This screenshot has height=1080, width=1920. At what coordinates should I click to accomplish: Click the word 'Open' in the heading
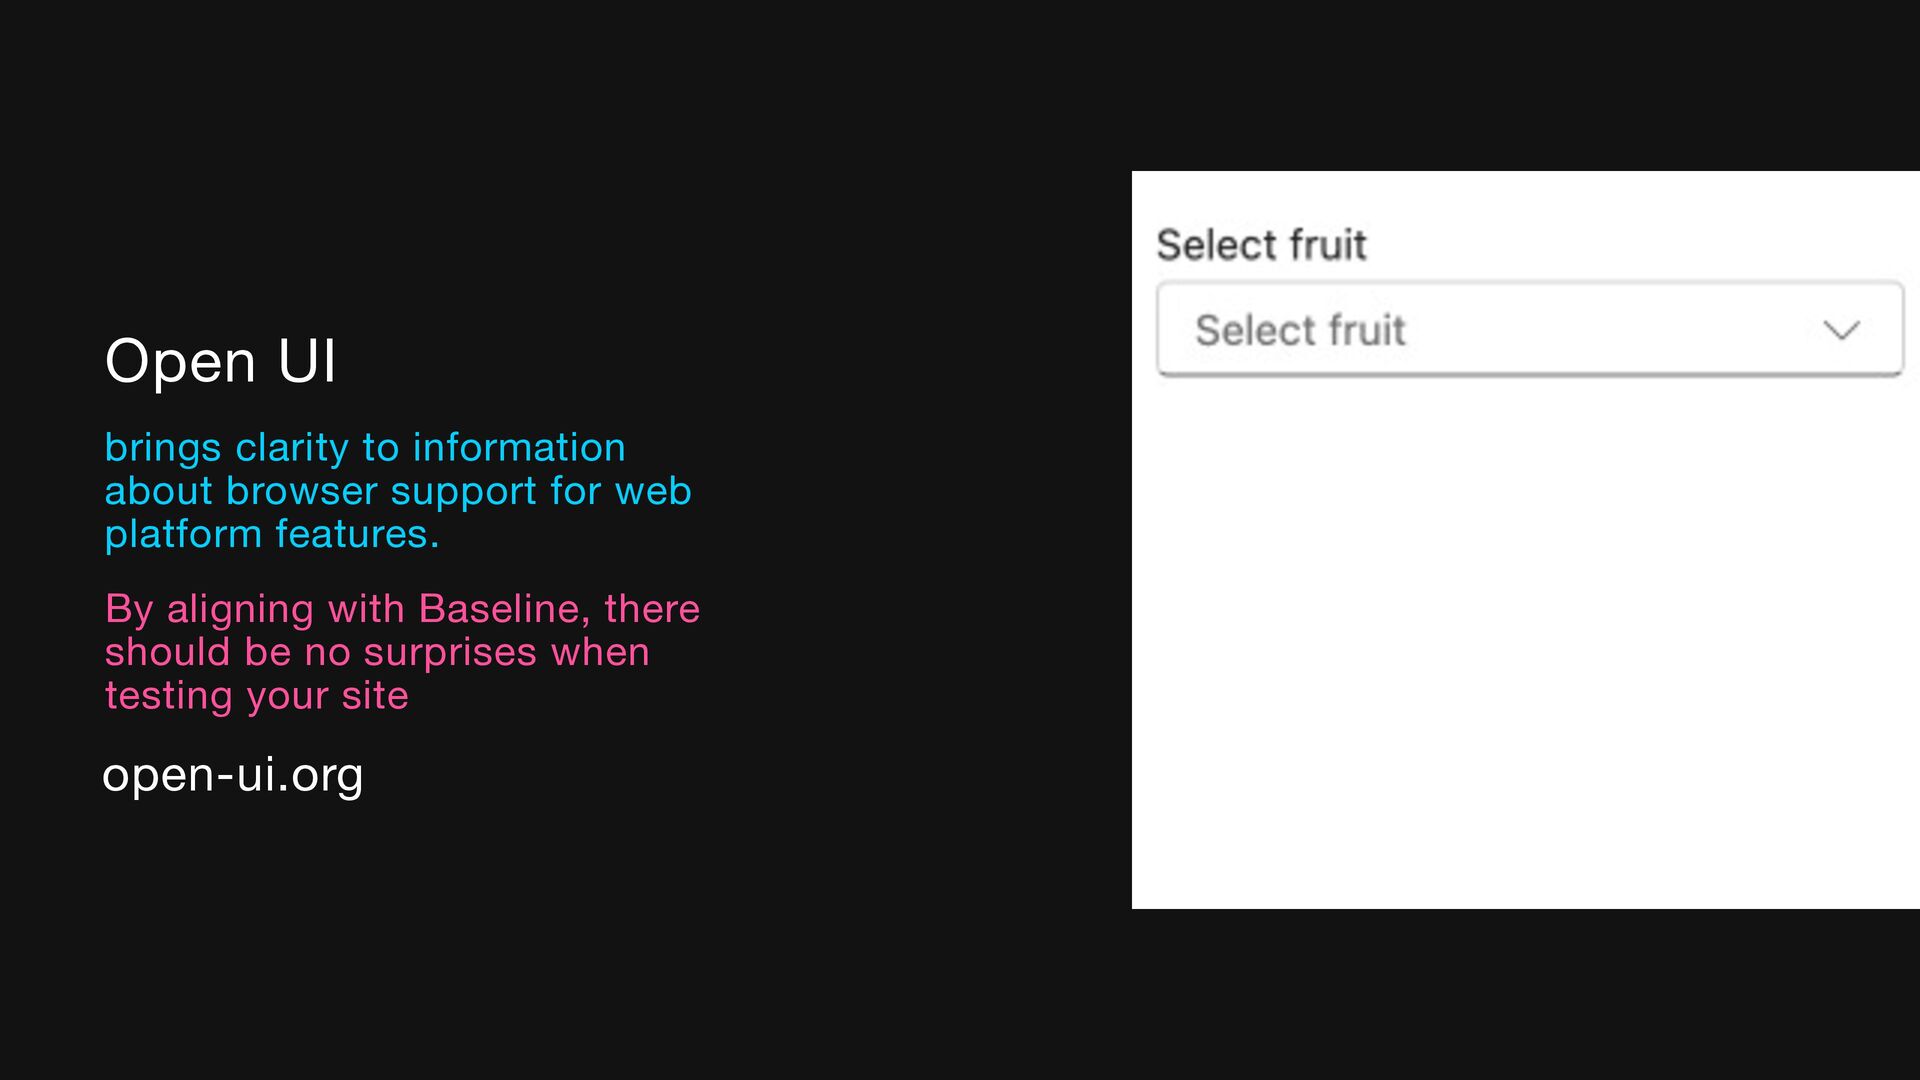click(181, 361)
